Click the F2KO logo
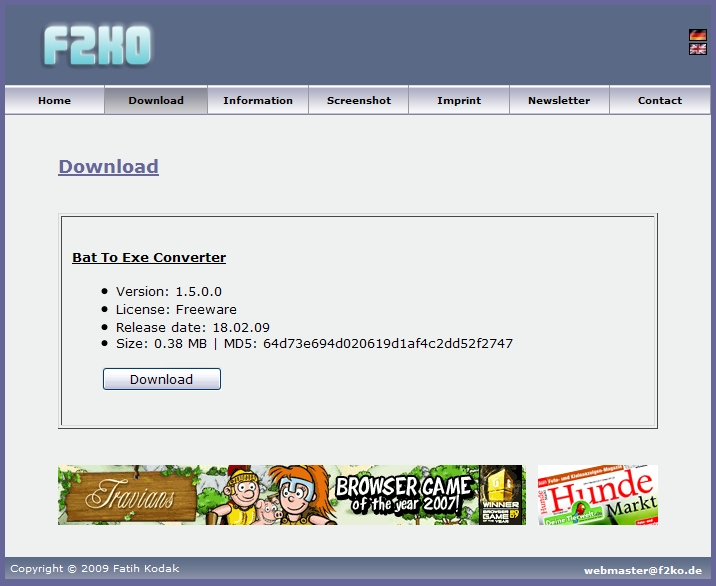This screenshot has width=716, height=586. [x=97, y=46]
